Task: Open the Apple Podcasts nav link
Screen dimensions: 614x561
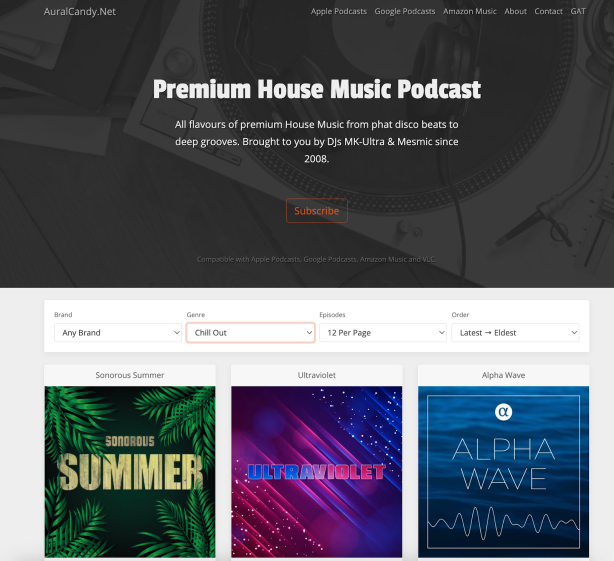Action: pos(339,11)
